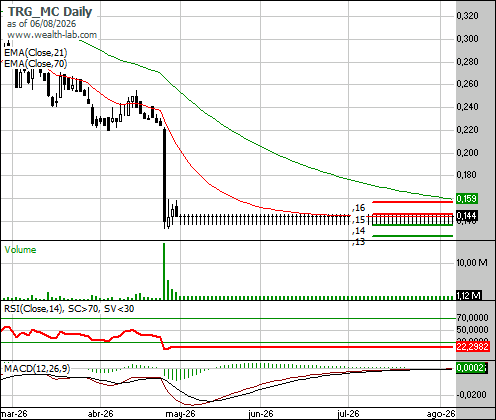Click the green 0,0002 MACD value tag
496x420 pixels.
472,368
